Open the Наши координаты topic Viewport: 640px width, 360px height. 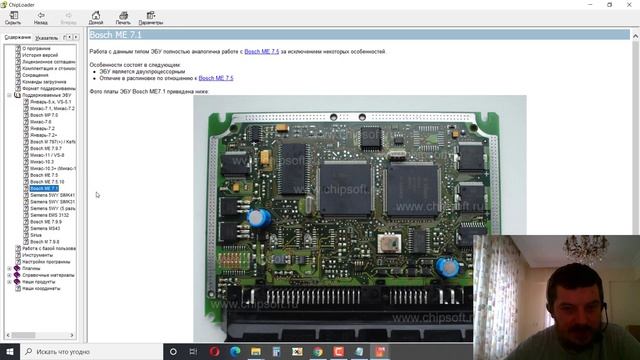(41, 289)
